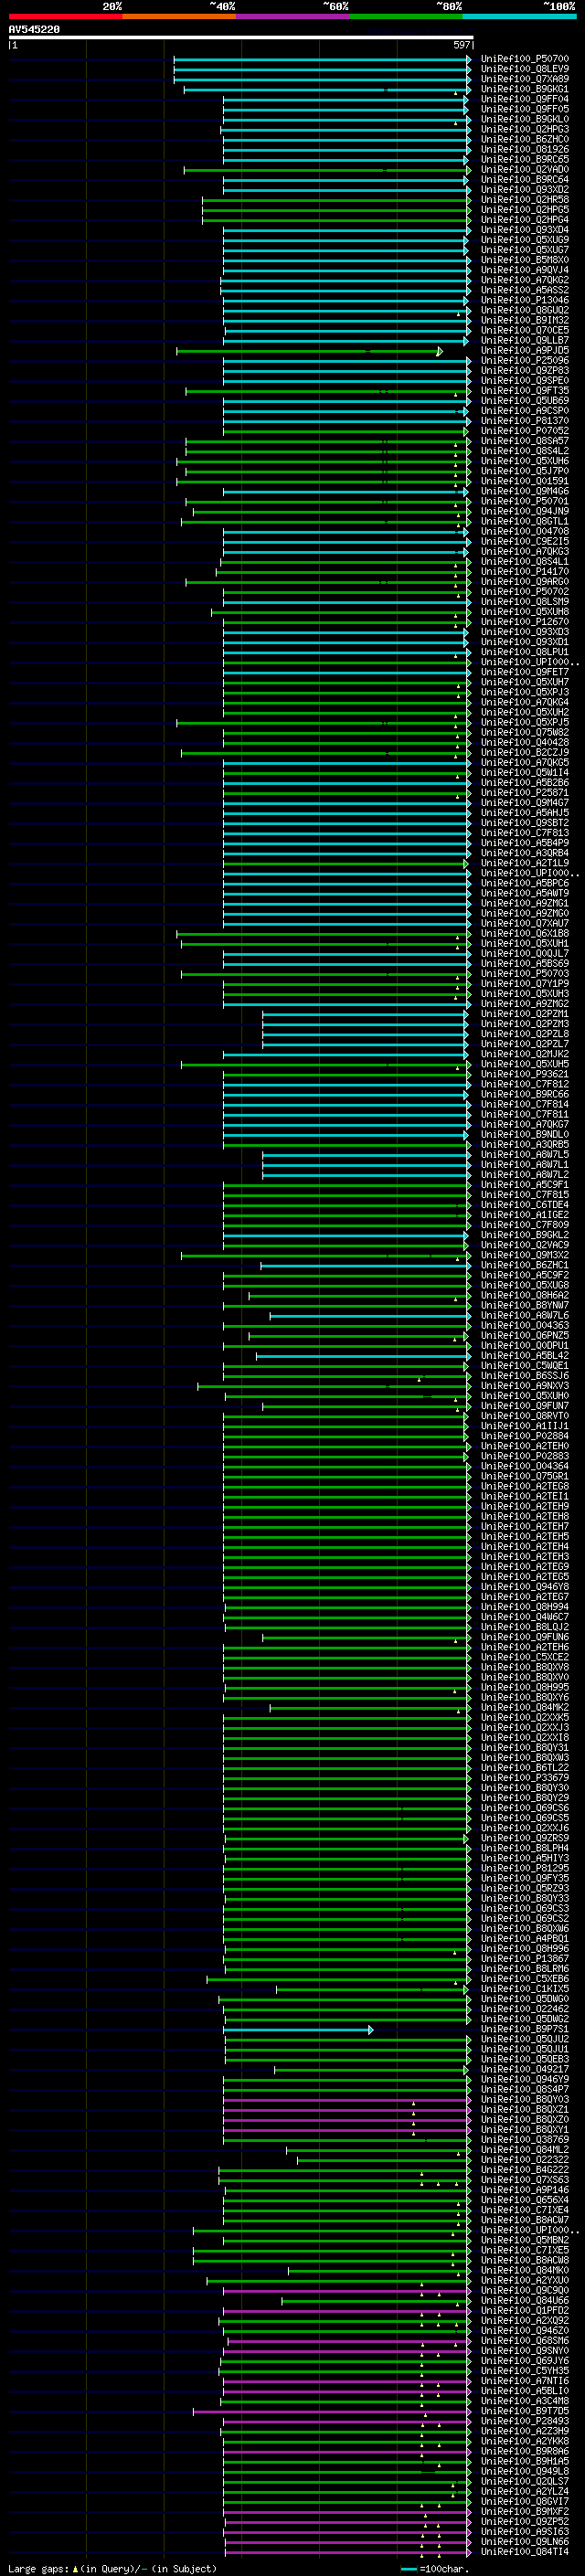Select the UniRef100_B9P7S1 label
The height and width of the screenshot is (2576, 585).
(x=525, y=2029)
